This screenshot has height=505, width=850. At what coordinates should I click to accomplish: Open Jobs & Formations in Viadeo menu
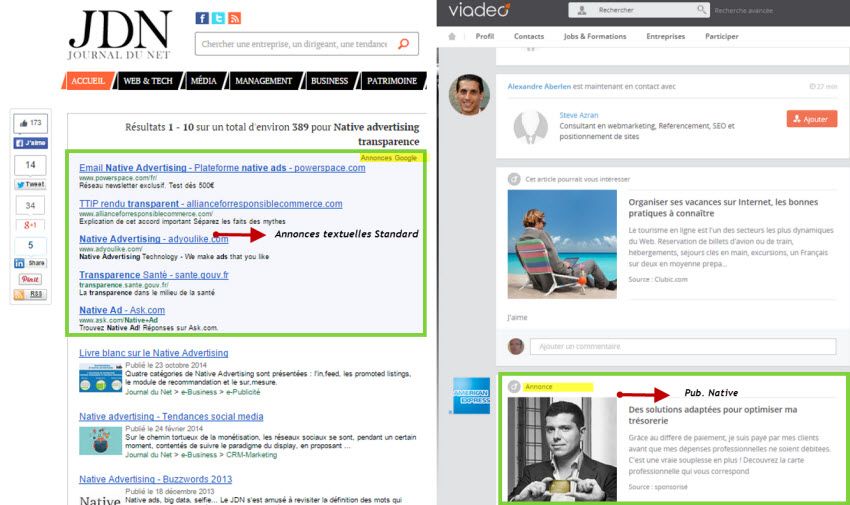[595, 36]
